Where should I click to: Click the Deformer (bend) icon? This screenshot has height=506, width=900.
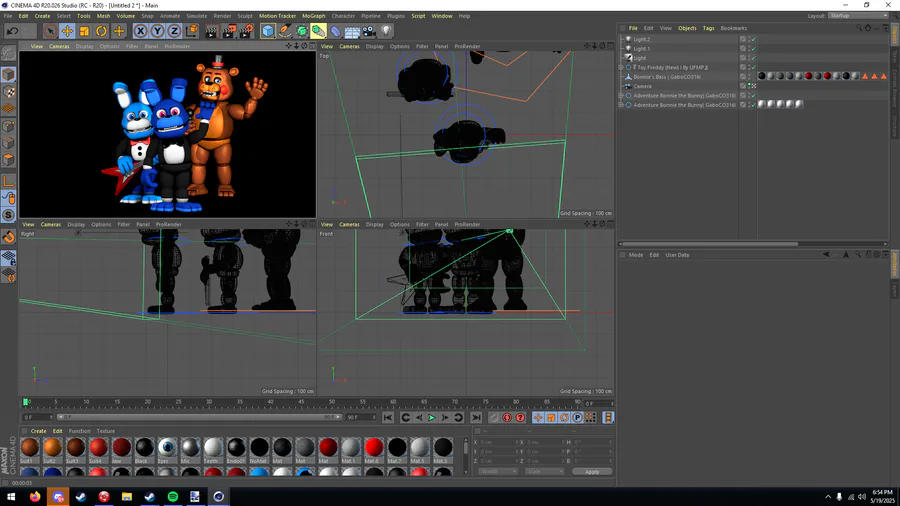coord(336,31)
